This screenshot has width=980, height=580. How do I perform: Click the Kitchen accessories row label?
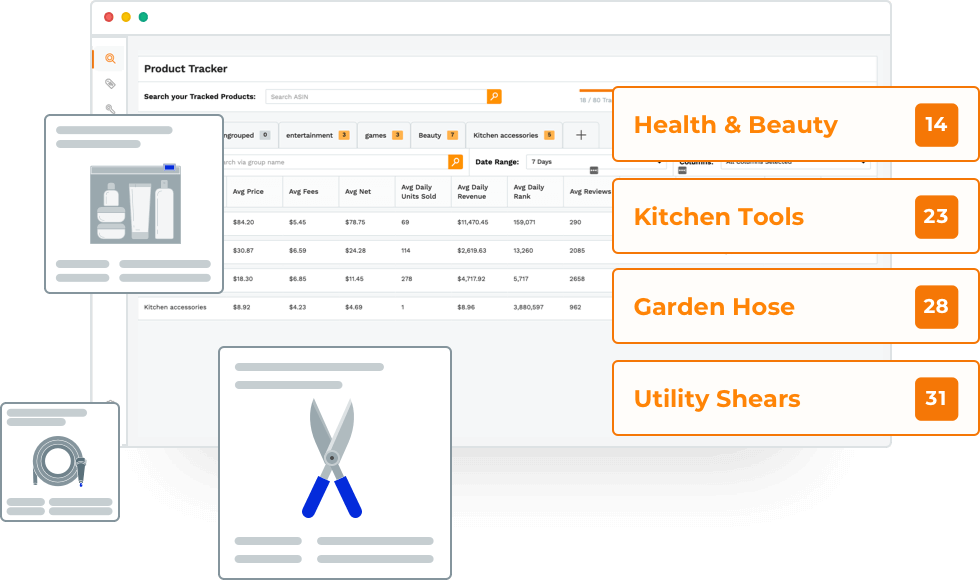[x=175, y=308]
